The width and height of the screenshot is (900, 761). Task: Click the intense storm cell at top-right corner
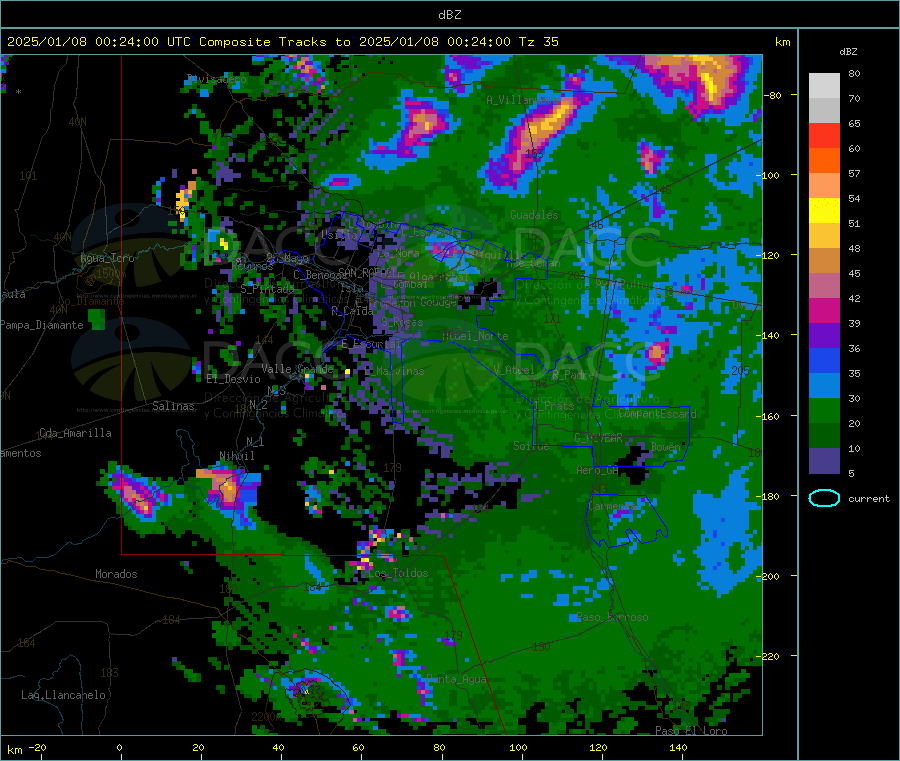coord(704,81)
